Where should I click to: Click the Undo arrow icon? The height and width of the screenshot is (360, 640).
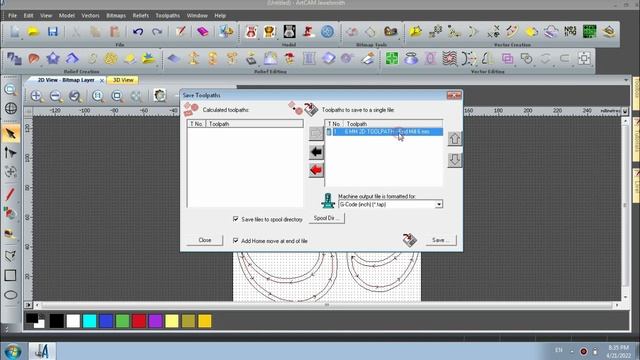138,32
